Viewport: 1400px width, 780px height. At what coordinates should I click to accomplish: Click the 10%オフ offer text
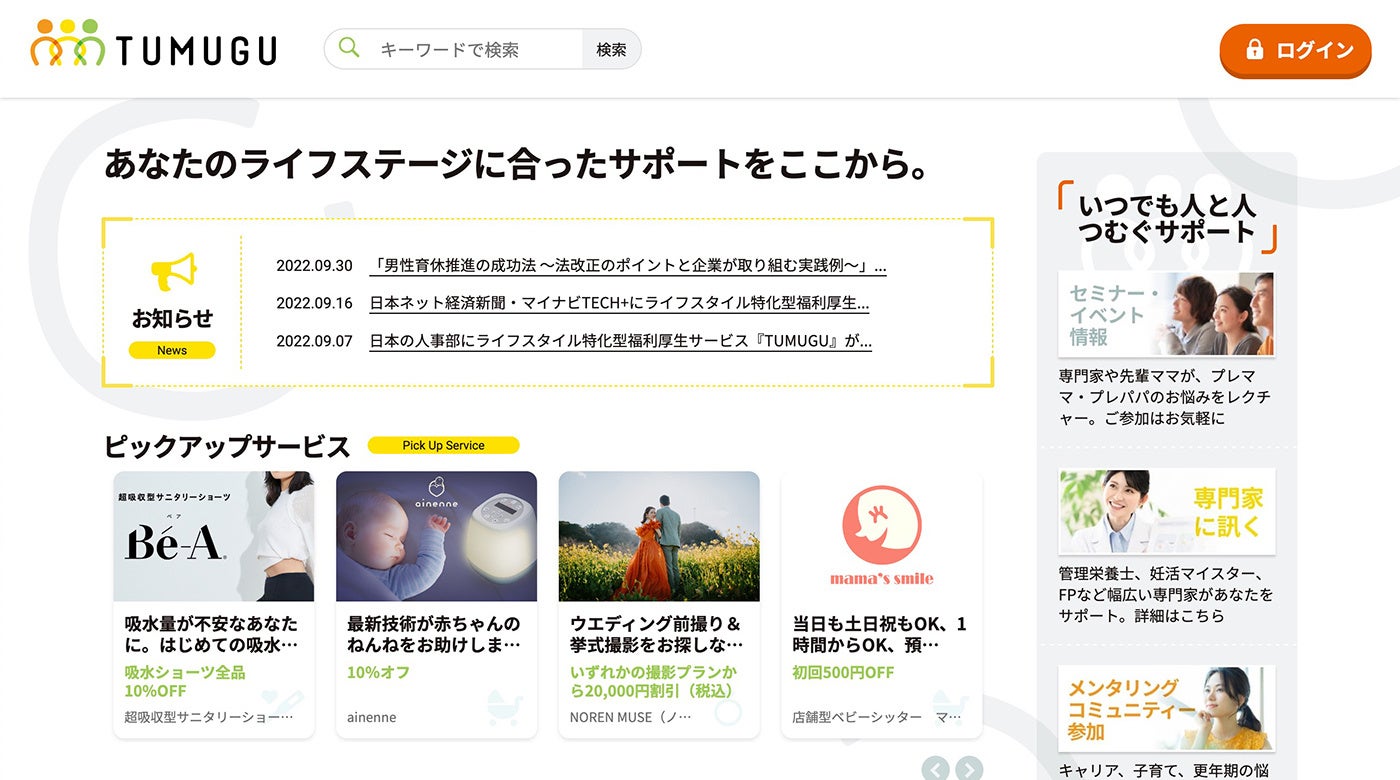[378, 672]
